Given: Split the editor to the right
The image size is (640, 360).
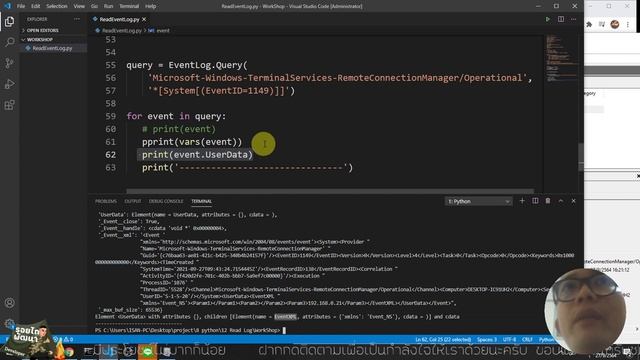Looking at the screenshot, I should tap(561, 19).
